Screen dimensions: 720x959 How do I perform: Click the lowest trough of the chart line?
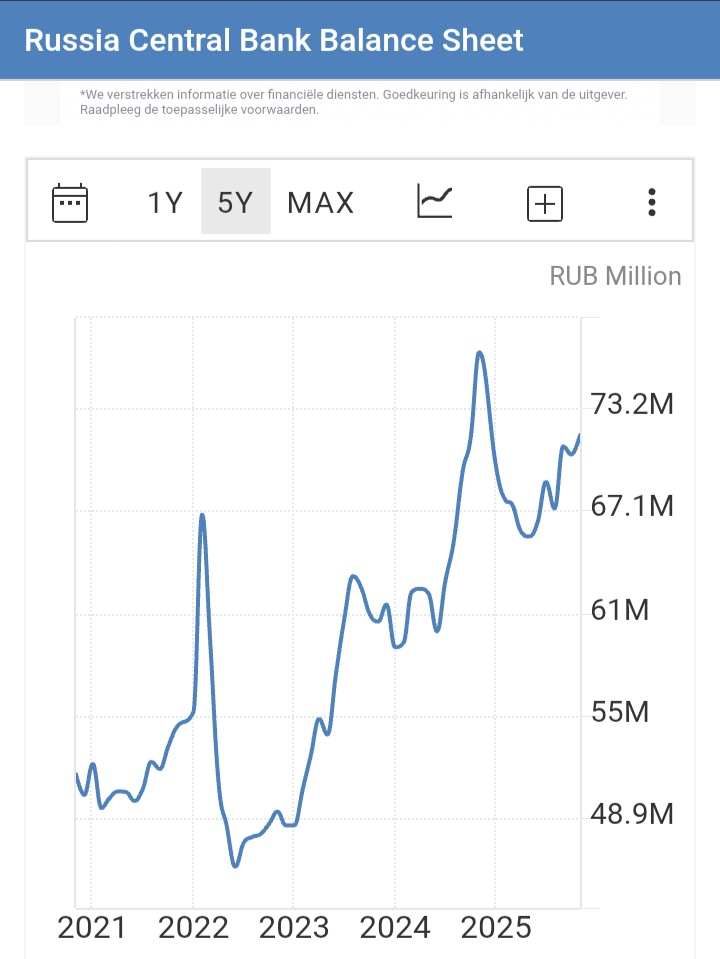click(235, 866)
